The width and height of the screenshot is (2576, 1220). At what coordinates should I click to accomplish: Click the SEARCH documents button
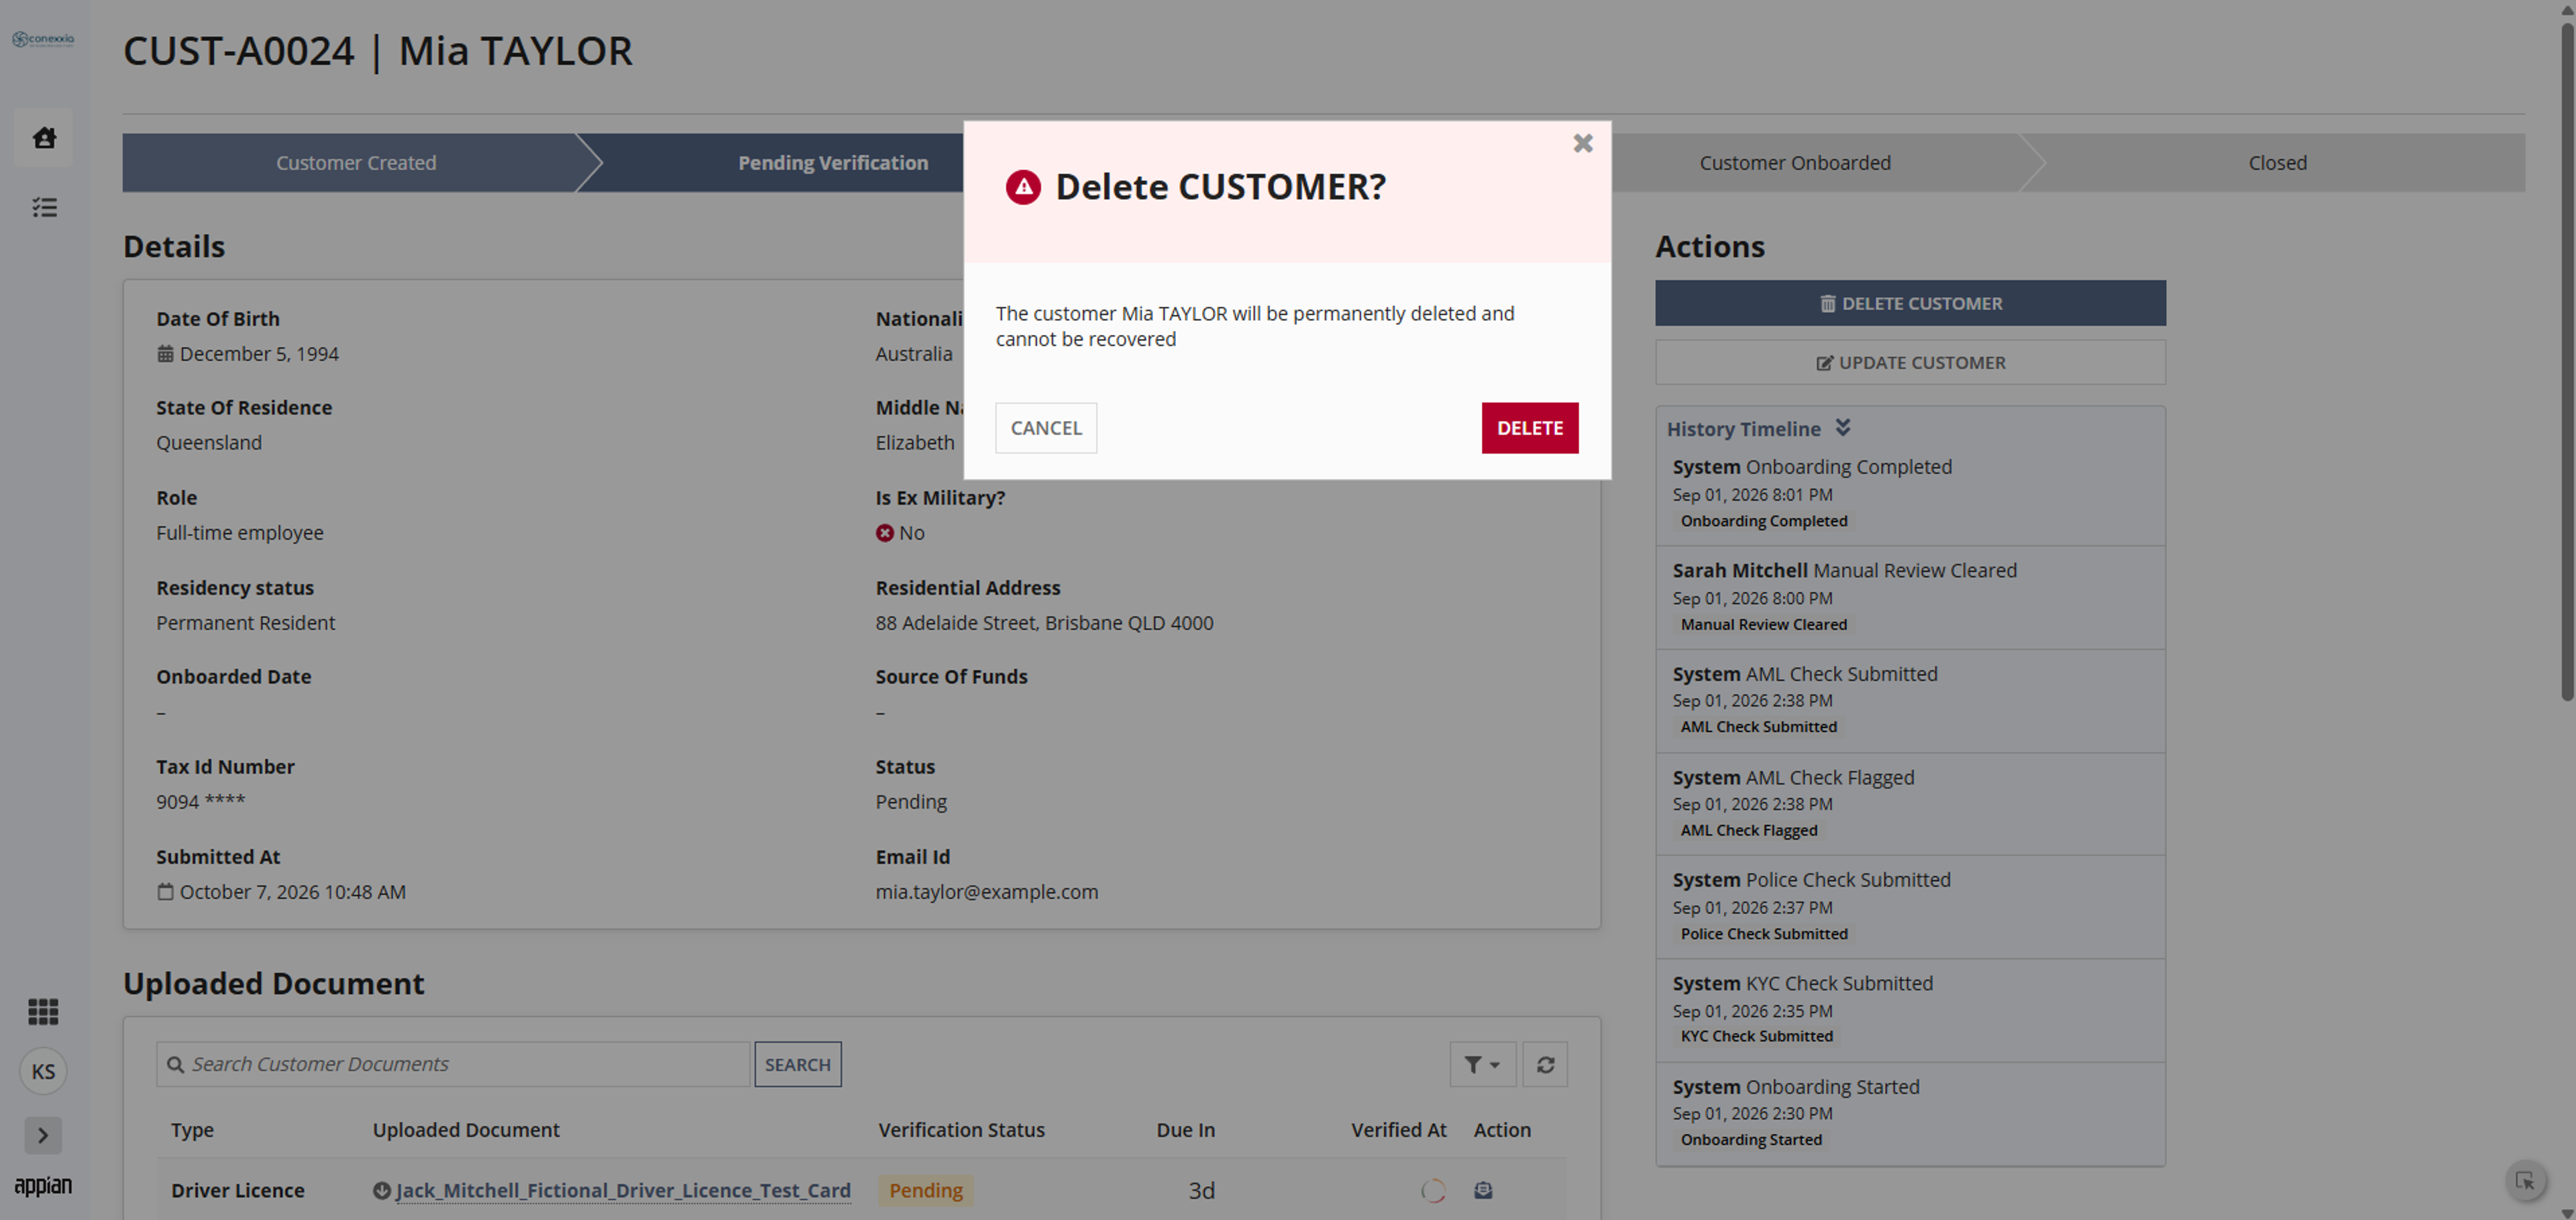(797, 1064)
